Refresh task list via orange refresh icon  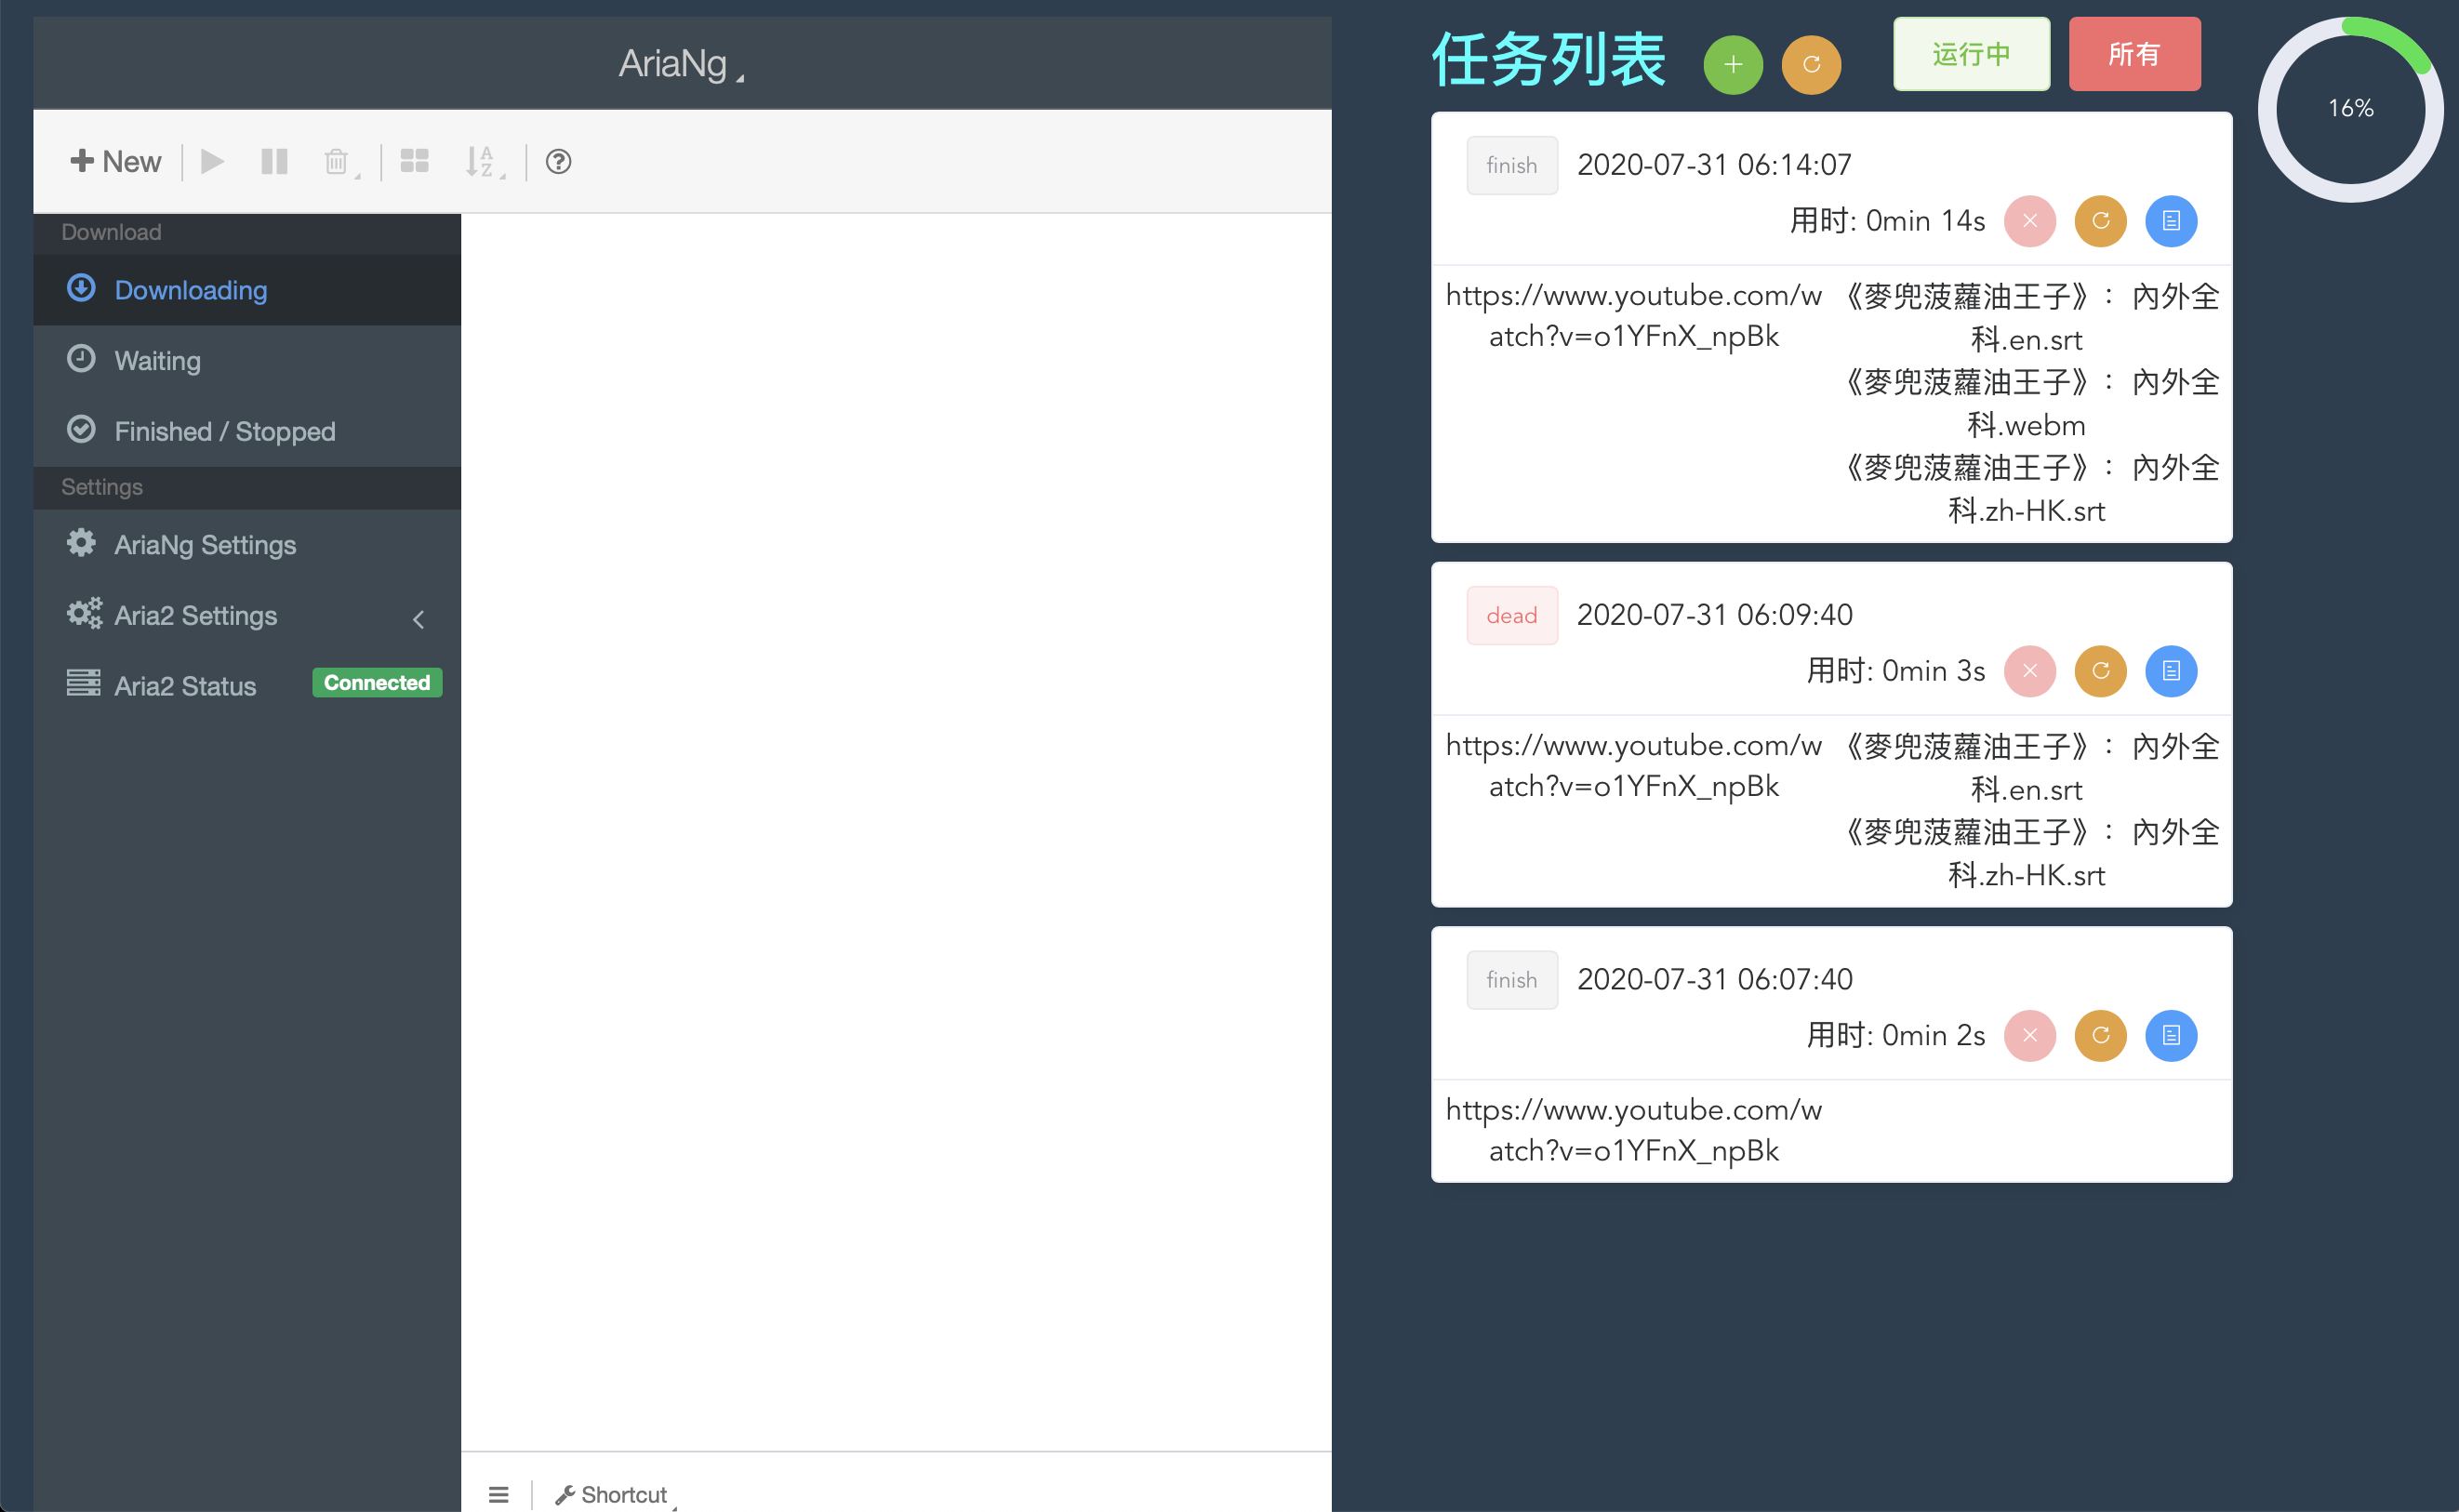click(x=1811, y=64)
